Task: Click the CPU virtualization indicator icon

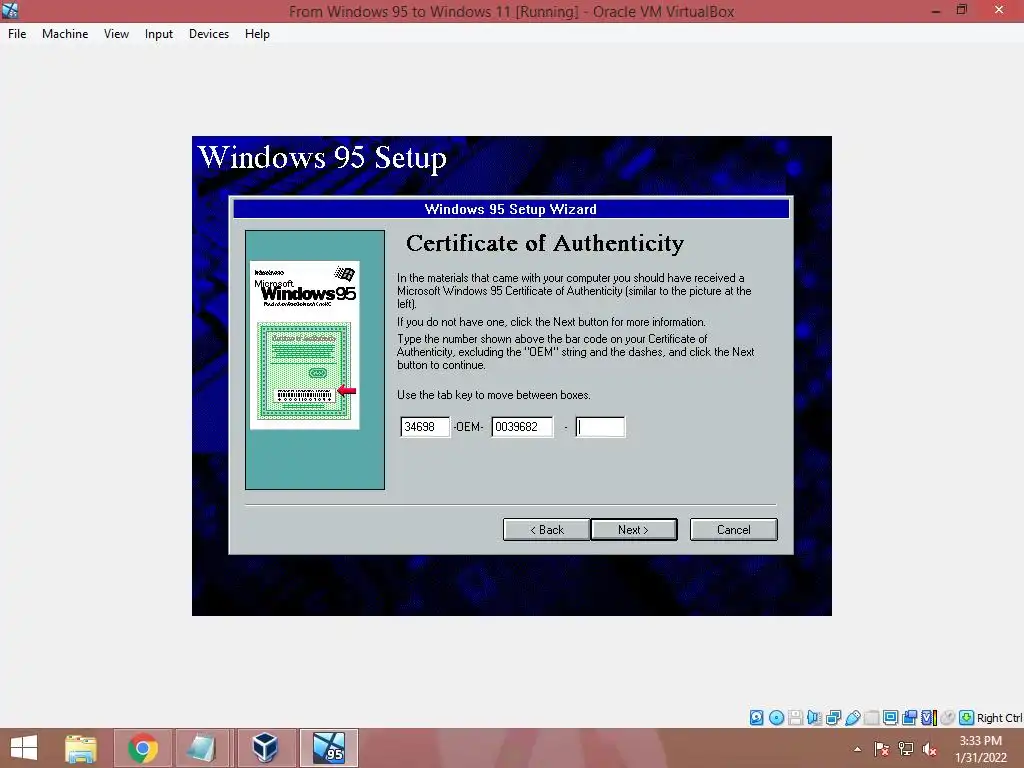Action: pyautogui.click(x=929, y=718)
